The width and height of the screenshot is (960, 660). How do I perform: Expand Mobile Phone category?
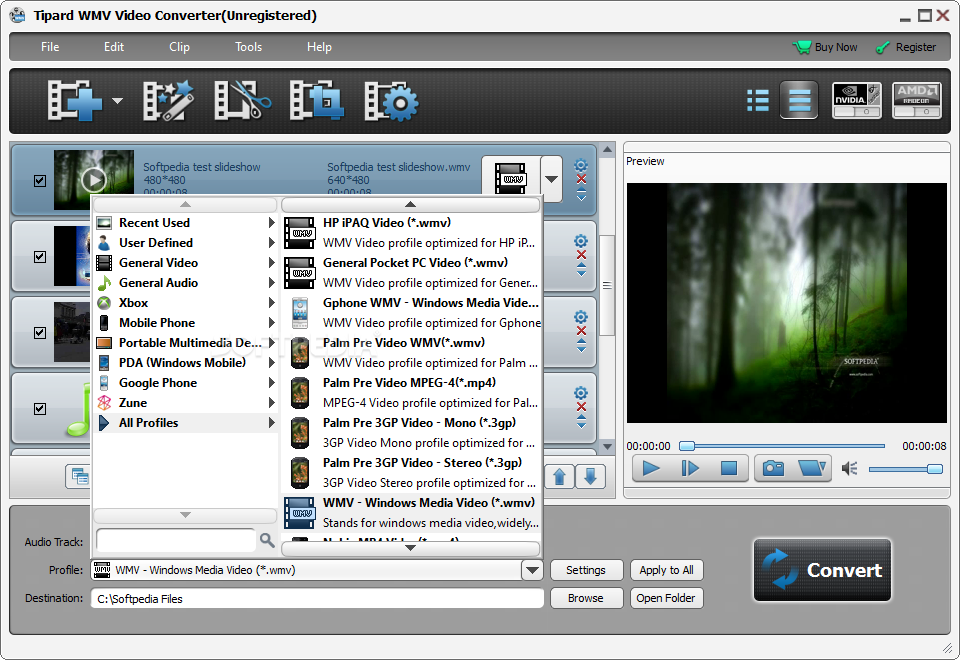[186, 323]
